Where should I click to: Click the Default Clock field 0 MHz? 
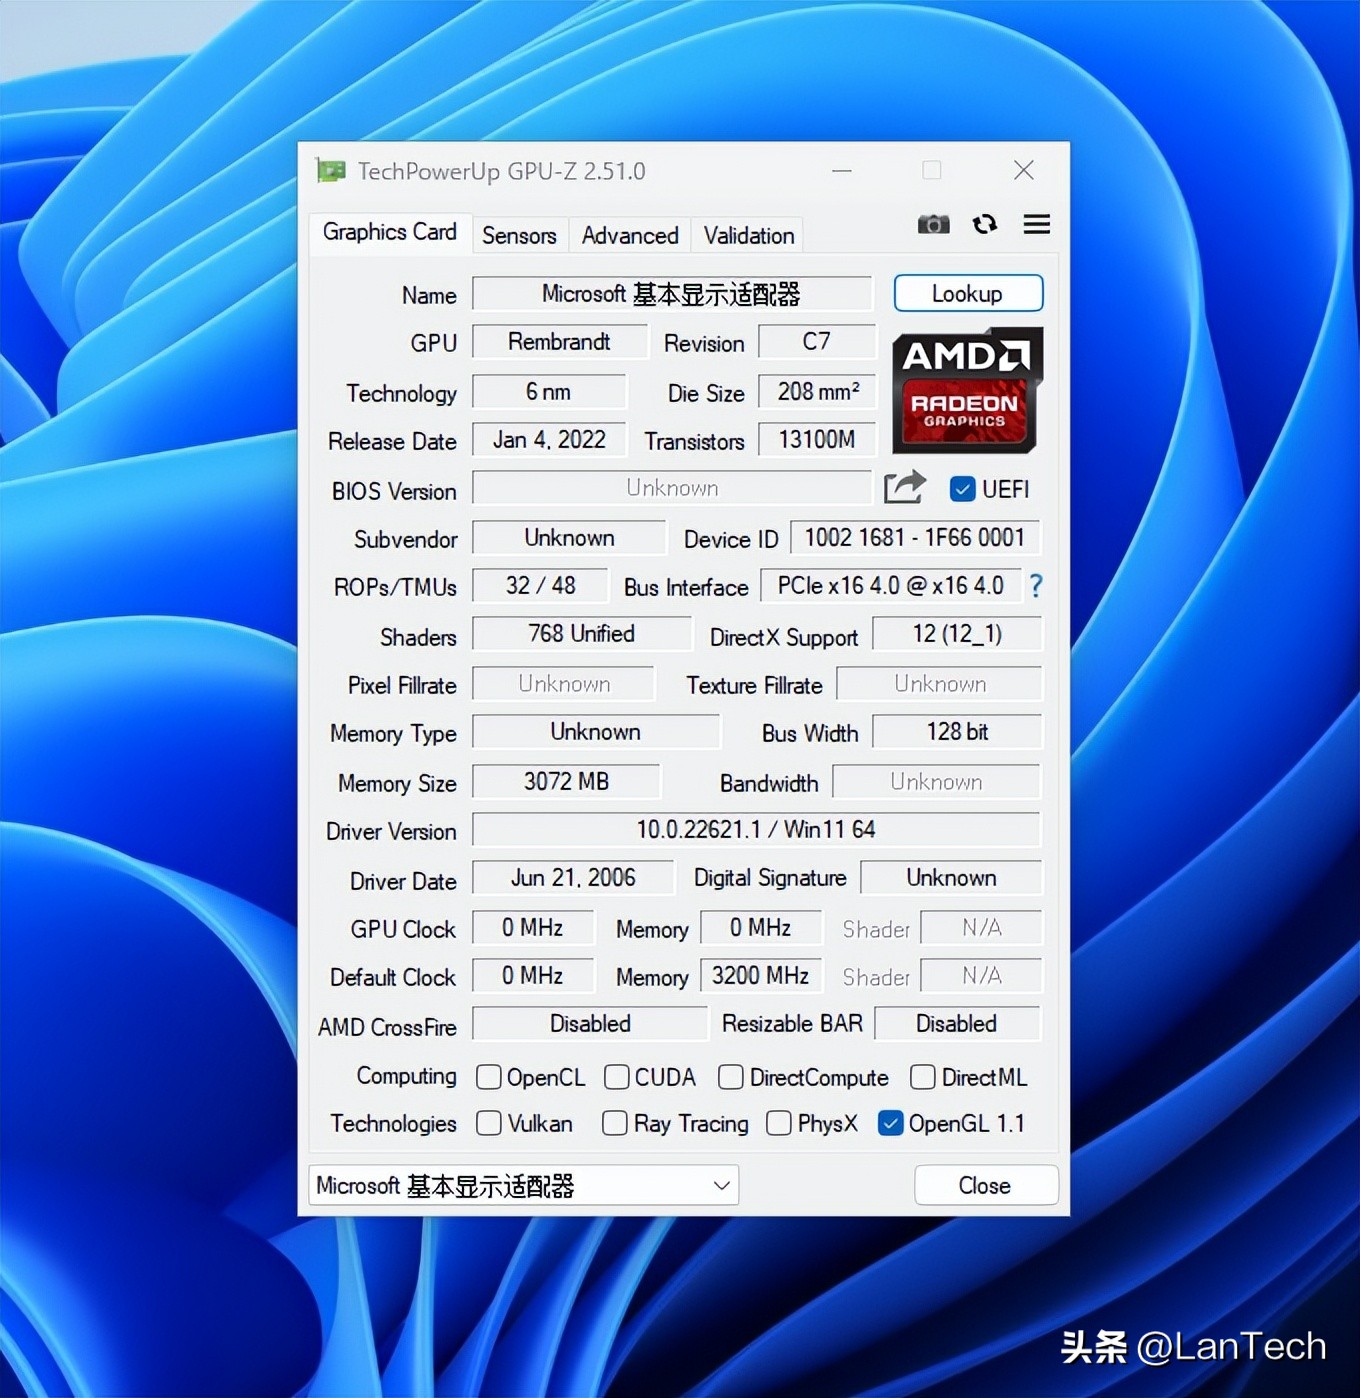[533, 976]
